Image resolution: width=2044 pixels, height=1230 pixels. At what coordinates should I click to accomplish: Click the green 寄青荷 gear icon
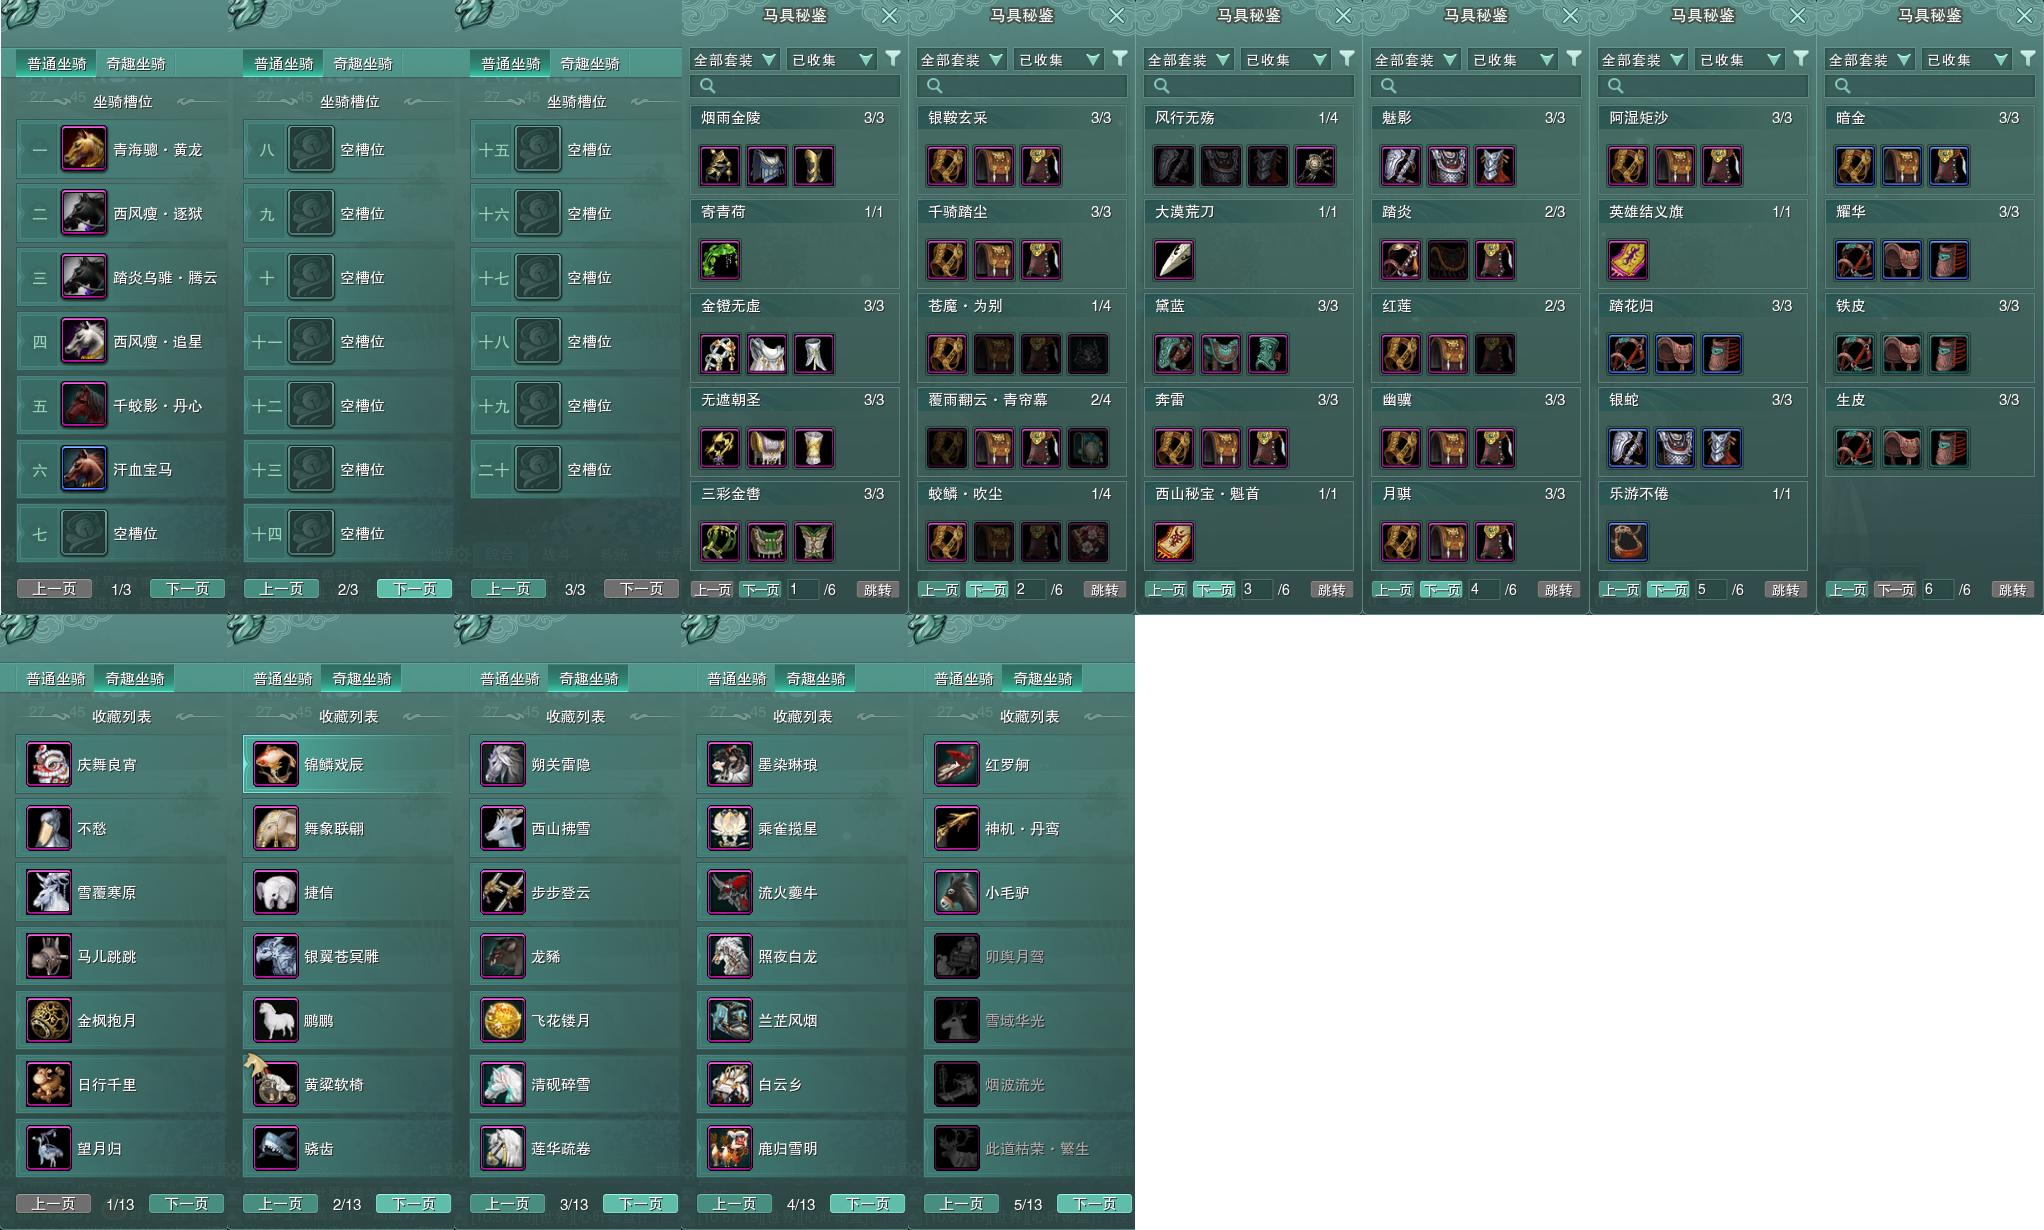click(x=720, y=260)
